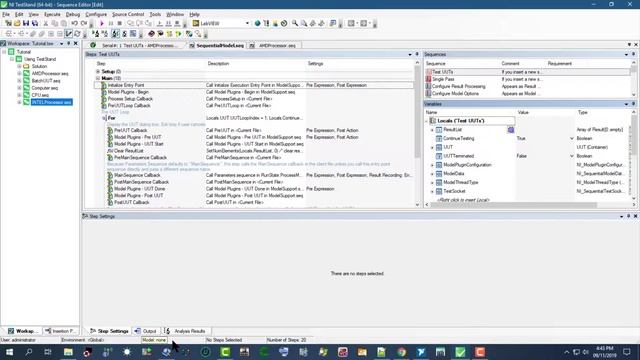Switch to SequentialModel.seq tab
The height and width of the screenshot is (360, 640).
pyautogui.click(x=217, y=45)
